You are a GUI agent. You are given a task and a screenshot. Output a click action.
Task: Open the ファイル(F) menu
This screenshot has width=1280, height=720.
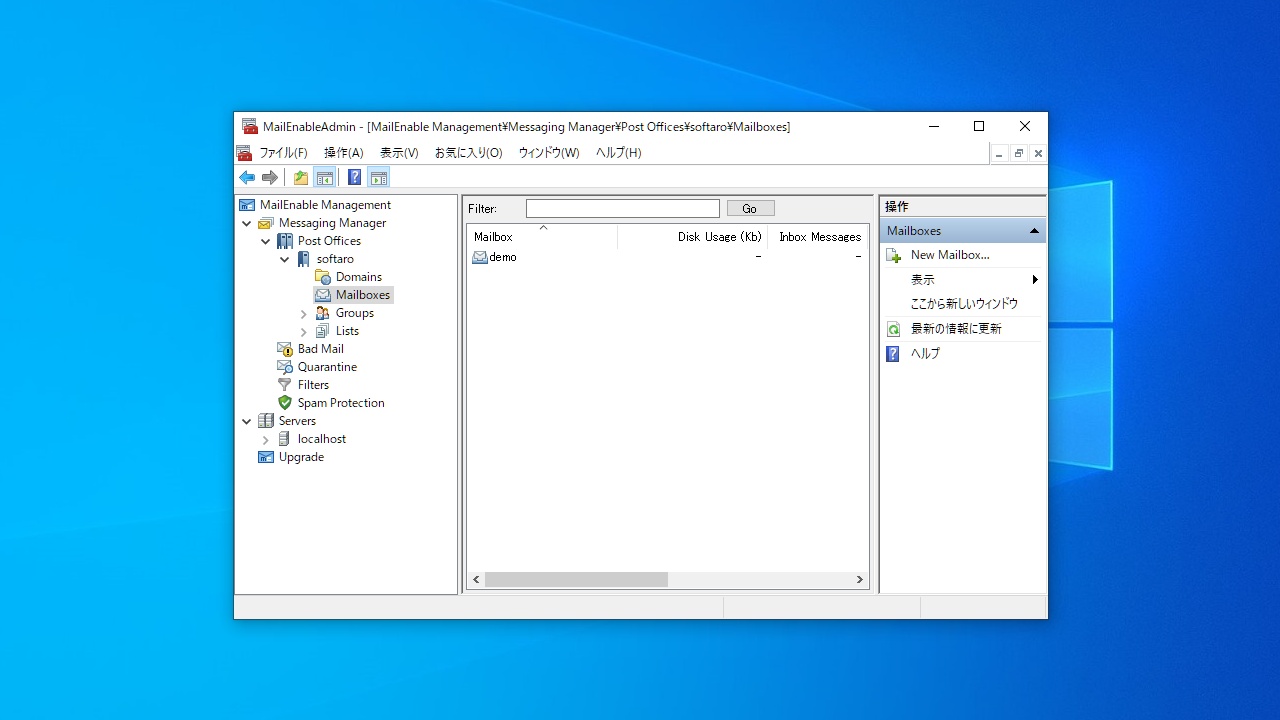[284, 153]
